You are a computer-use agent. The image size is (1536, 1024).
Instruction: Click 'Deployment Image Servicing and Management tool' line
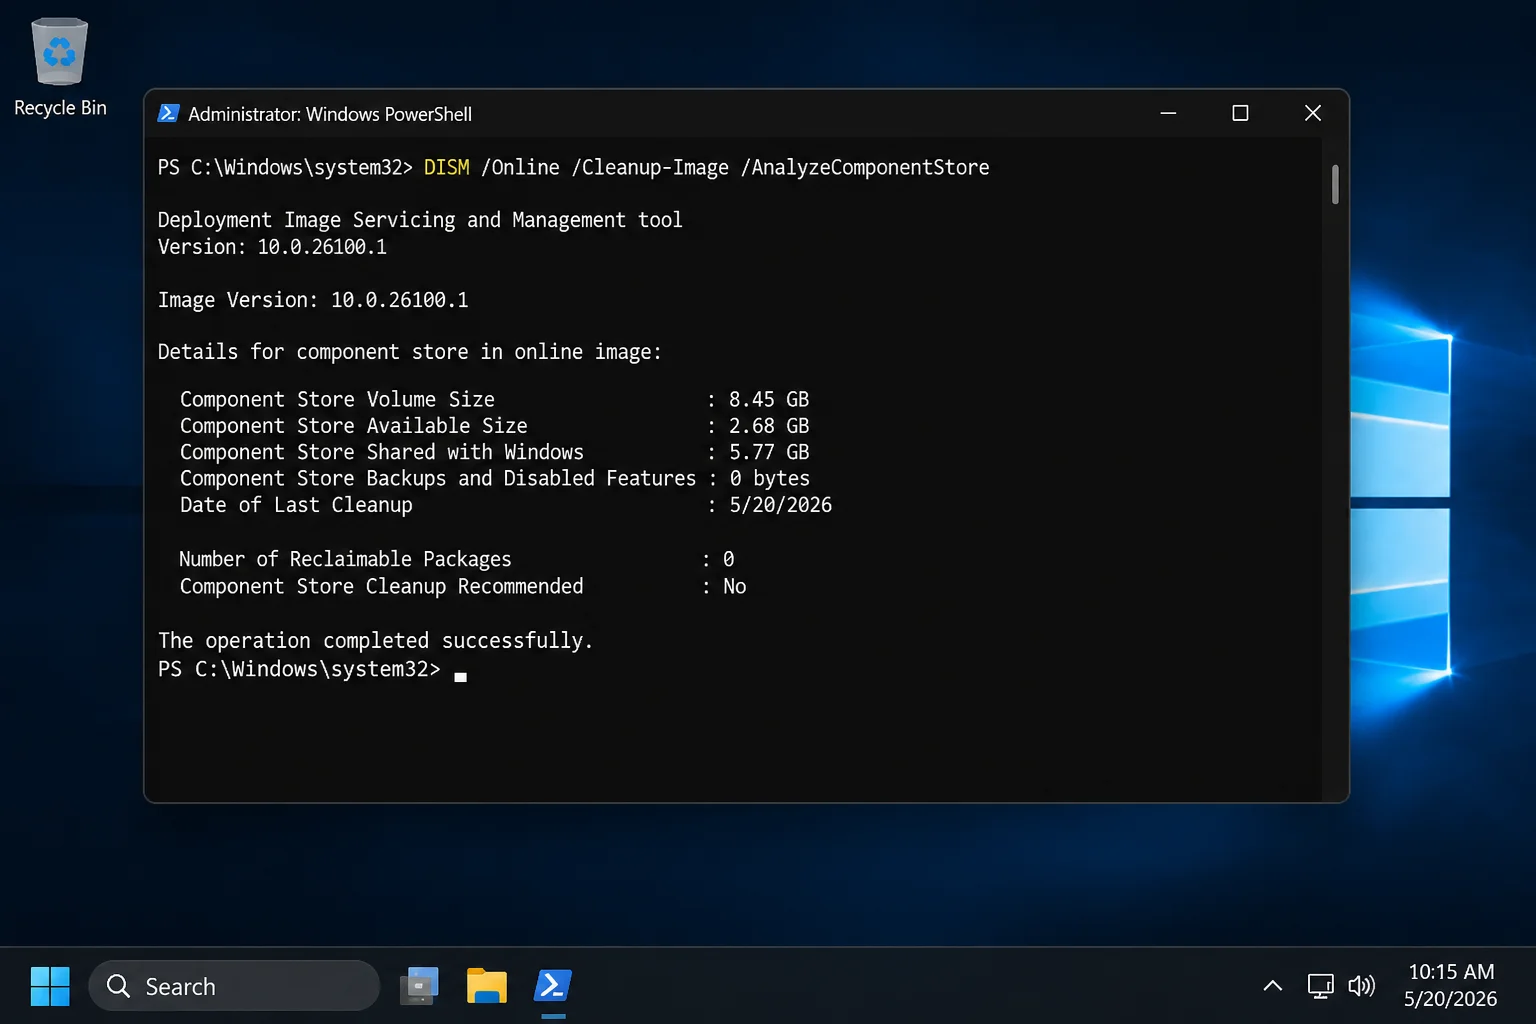pyautogui.click(x=420, y=220)
